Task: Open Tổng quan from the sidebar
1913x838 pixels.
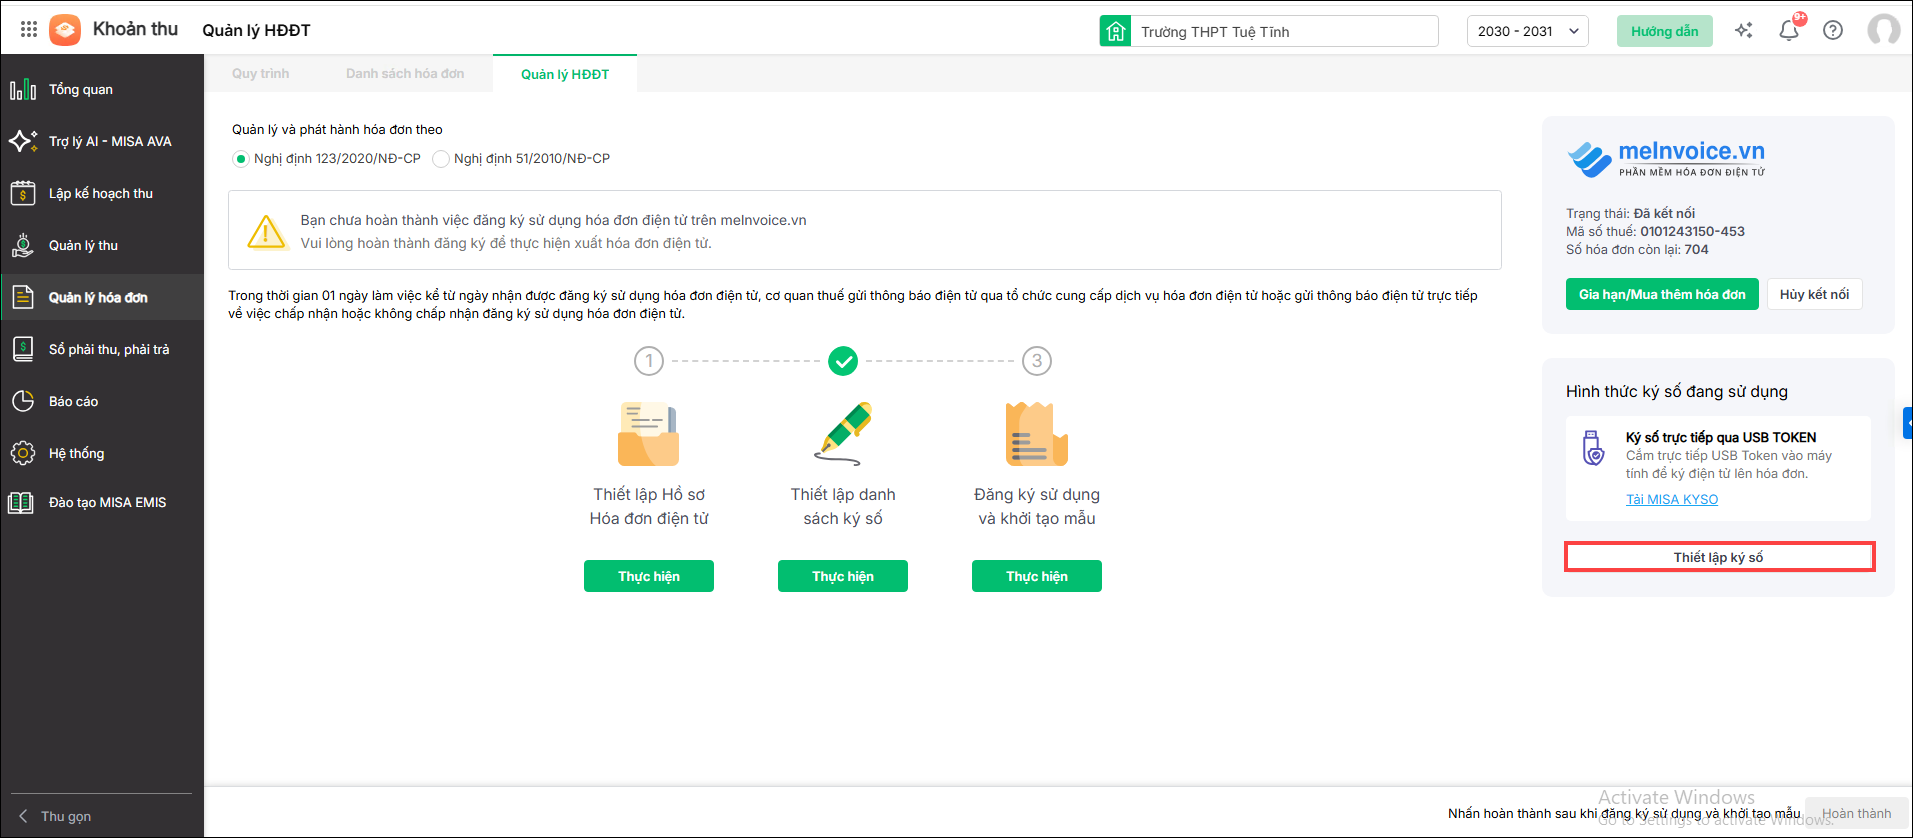Action: tap(81, 90)
